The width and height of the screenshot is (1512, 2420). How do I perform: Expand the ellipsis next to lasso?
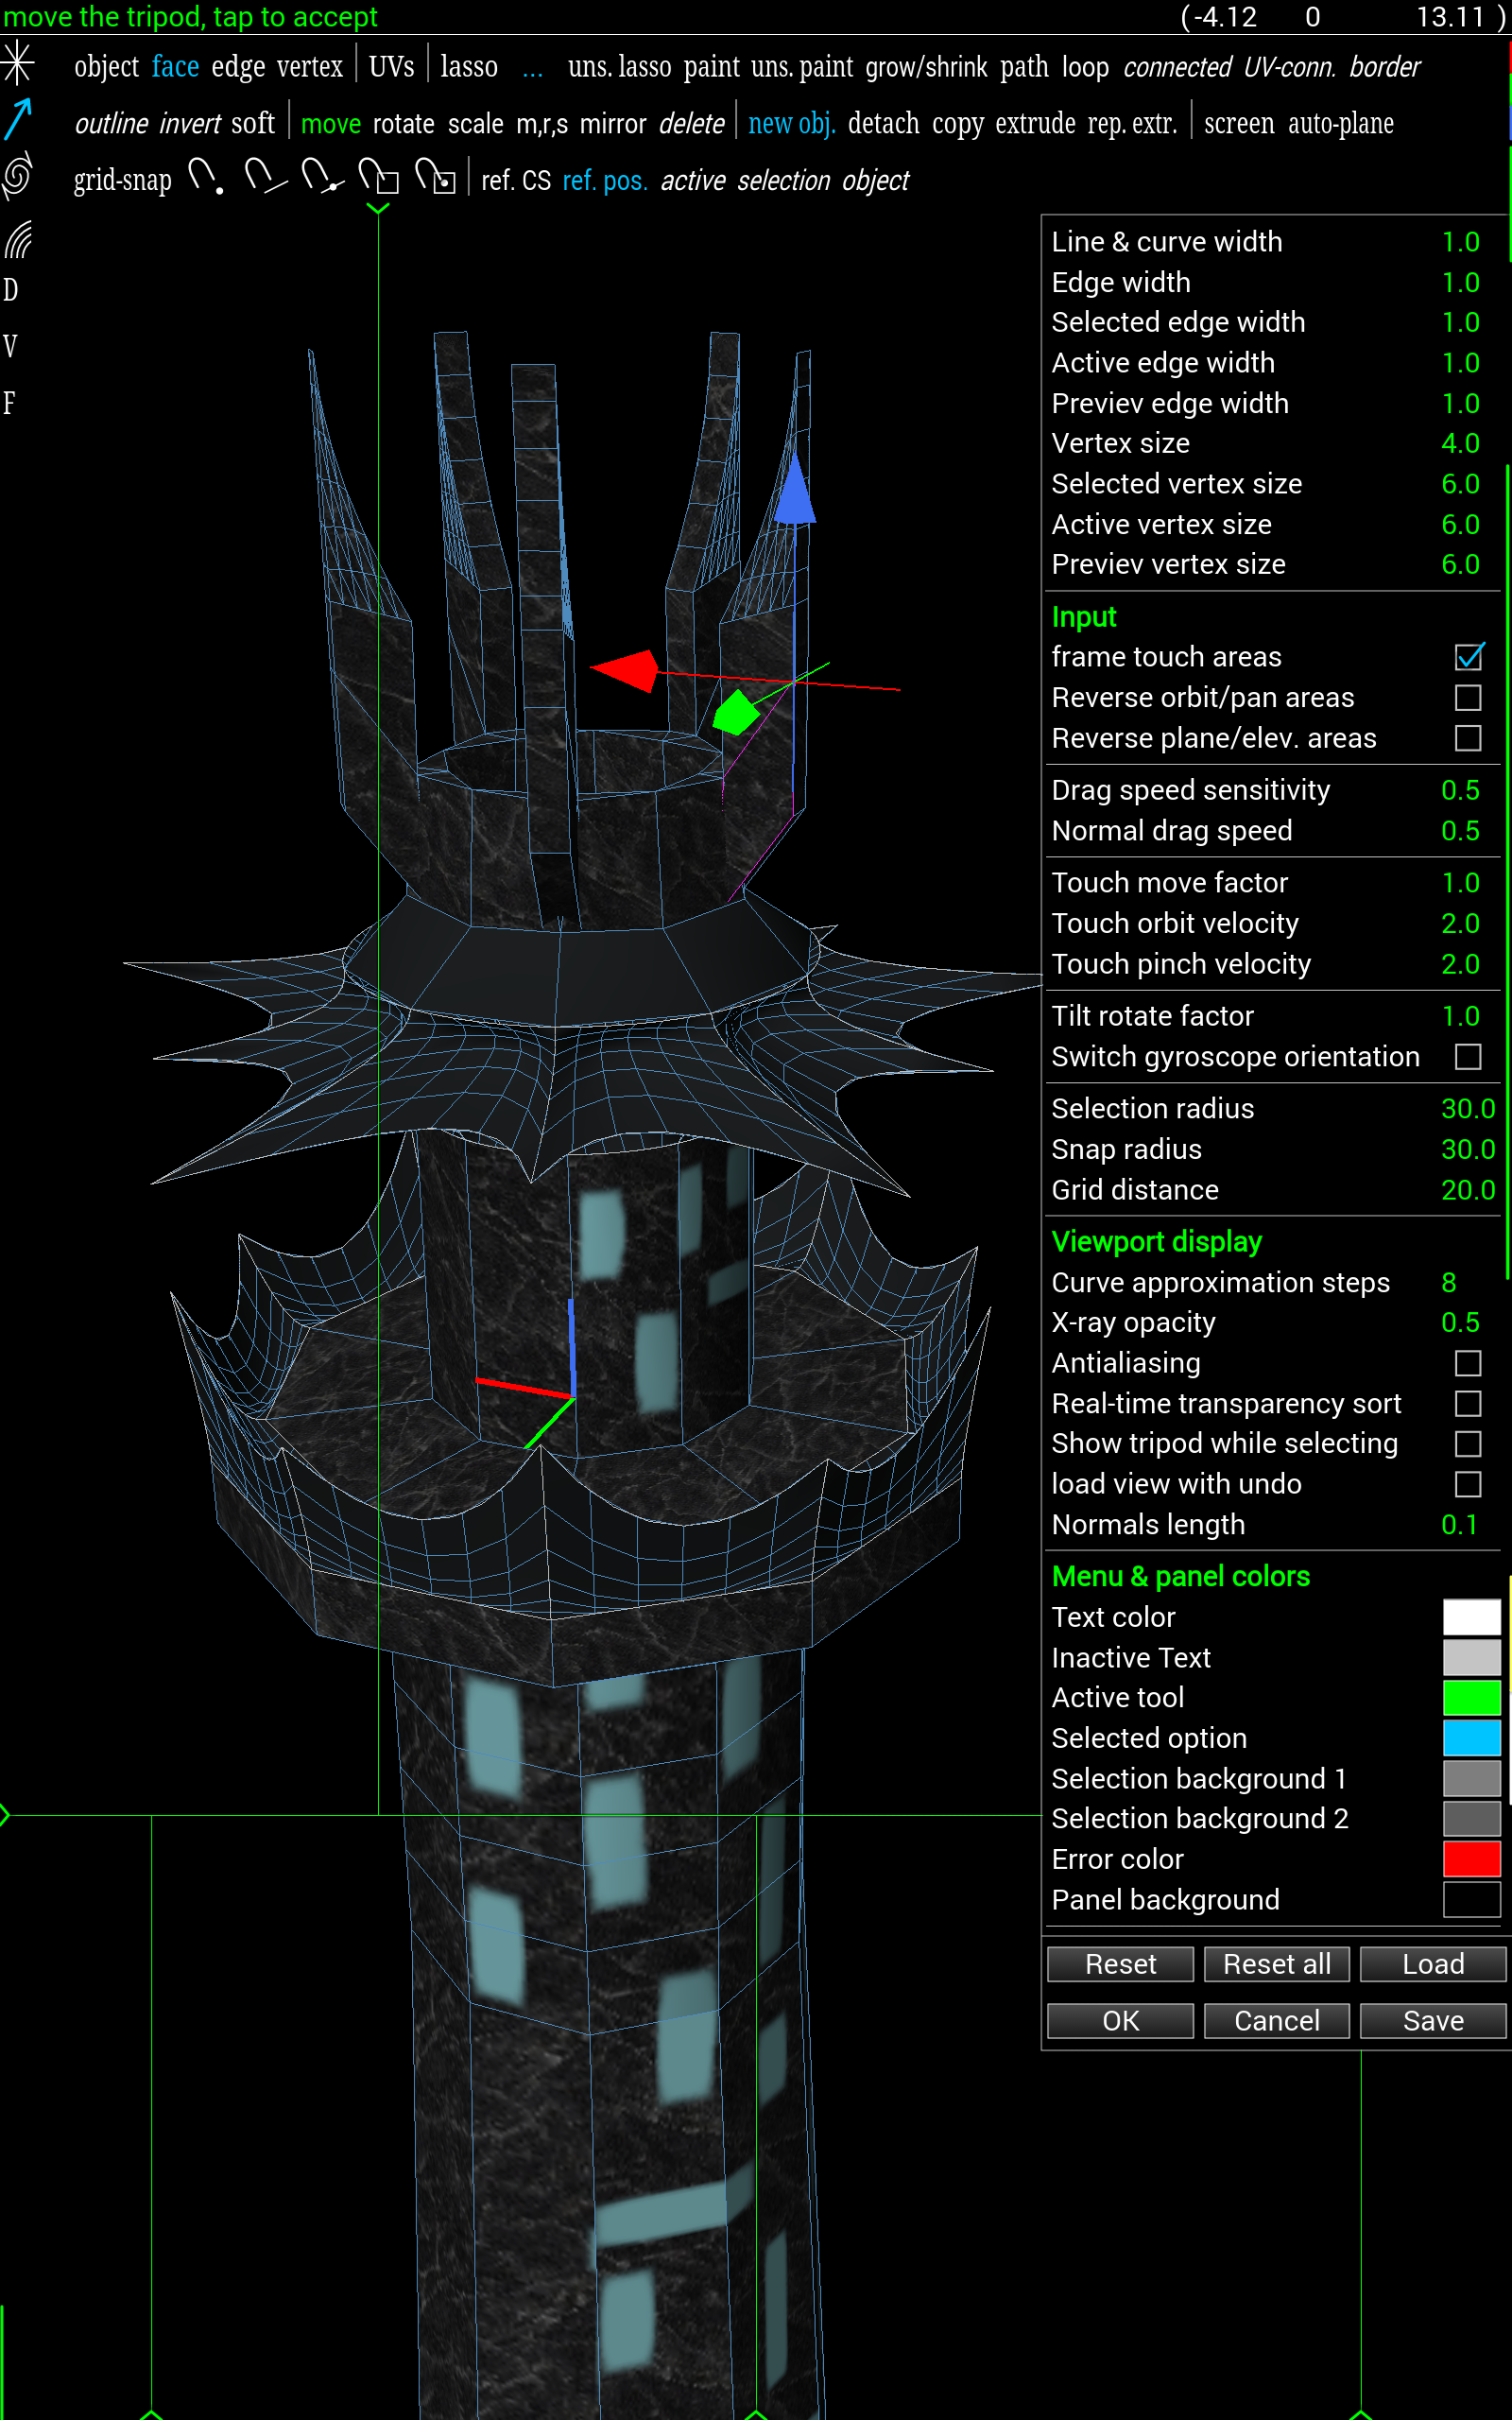[533, 68]
